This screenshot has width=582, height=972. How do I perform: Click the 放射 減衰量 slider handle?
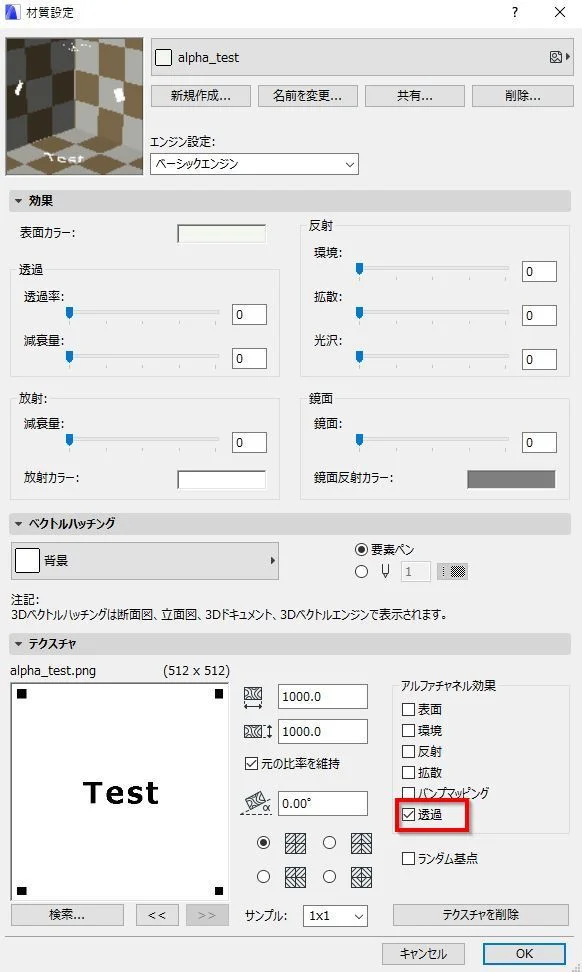pyautogui.click(x=69, y=440)
